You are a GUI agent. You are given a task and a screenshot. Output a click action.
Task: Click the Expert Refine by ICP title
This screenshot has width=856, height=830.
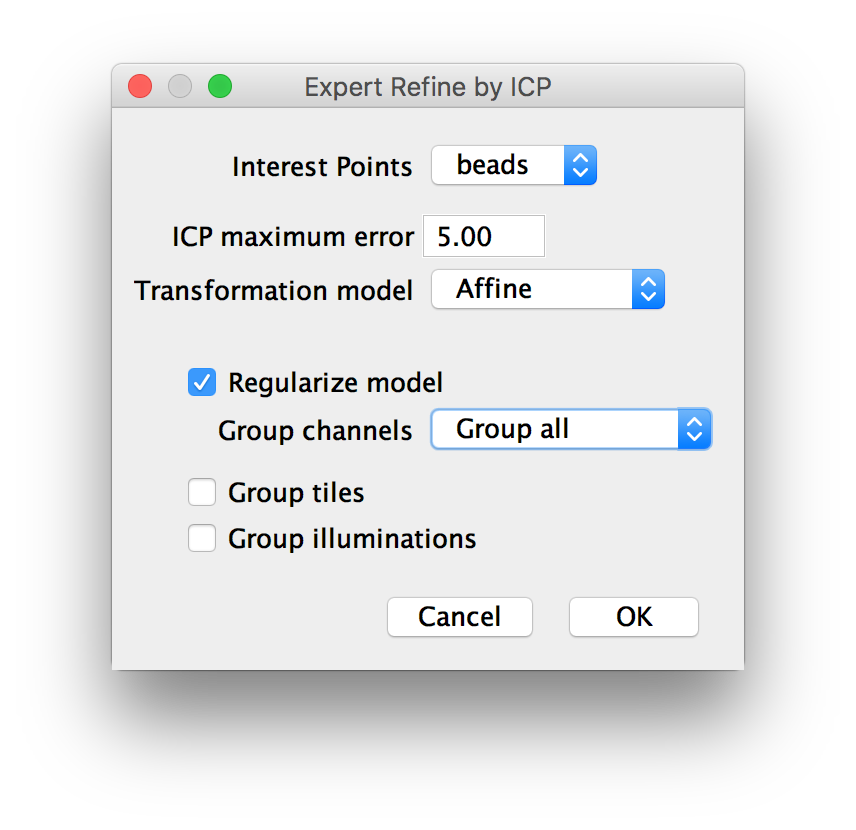click(x=428, y=87)
